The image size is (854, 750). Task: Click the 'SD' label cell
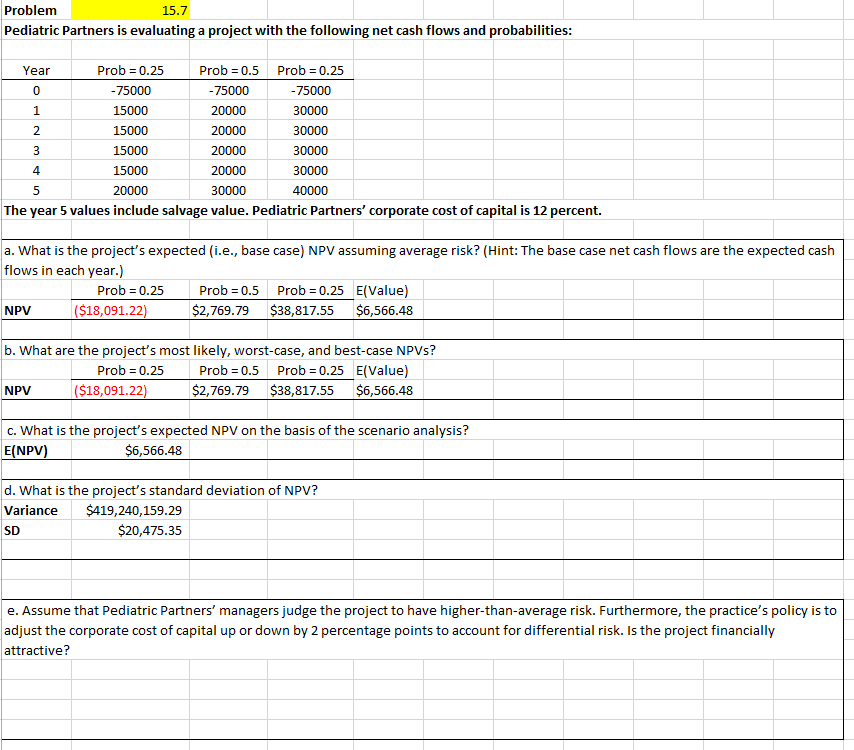(x=36, y=531)
